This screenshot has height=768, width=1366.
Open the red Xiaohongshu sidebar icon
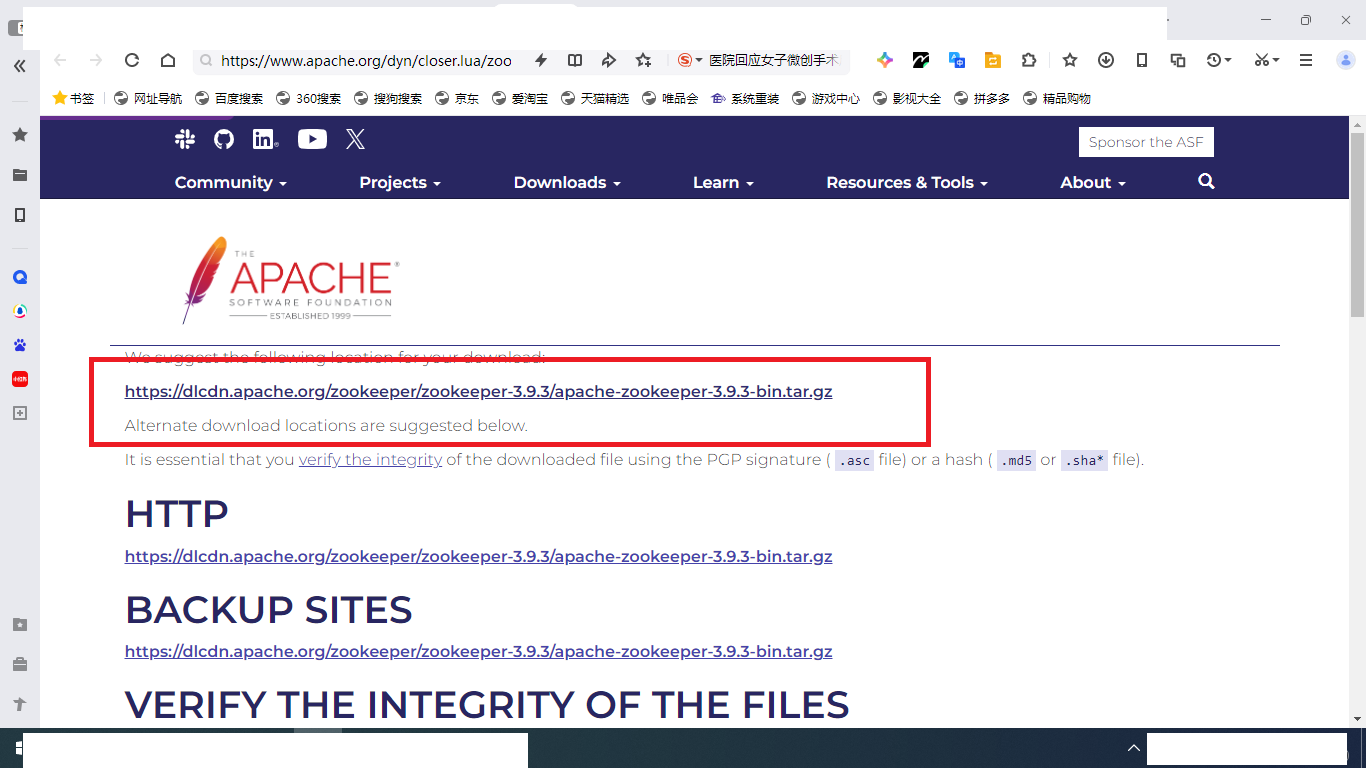tap(20, 379)
